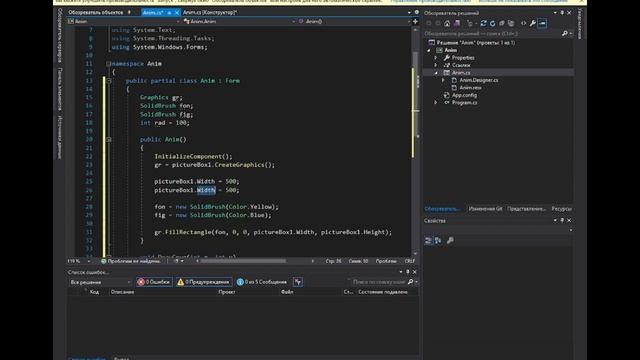Open the Anim.Anim type navigation dropdown
Viewport: 640px width, 360px height.
click(293, 21)
